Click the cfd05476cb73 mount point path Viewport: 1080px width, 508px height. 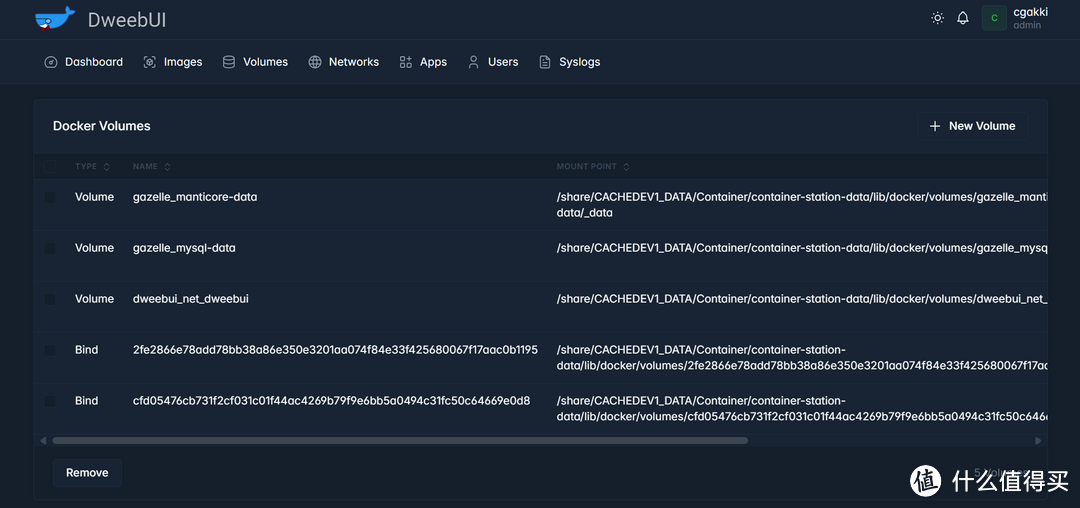click(802, 408)
